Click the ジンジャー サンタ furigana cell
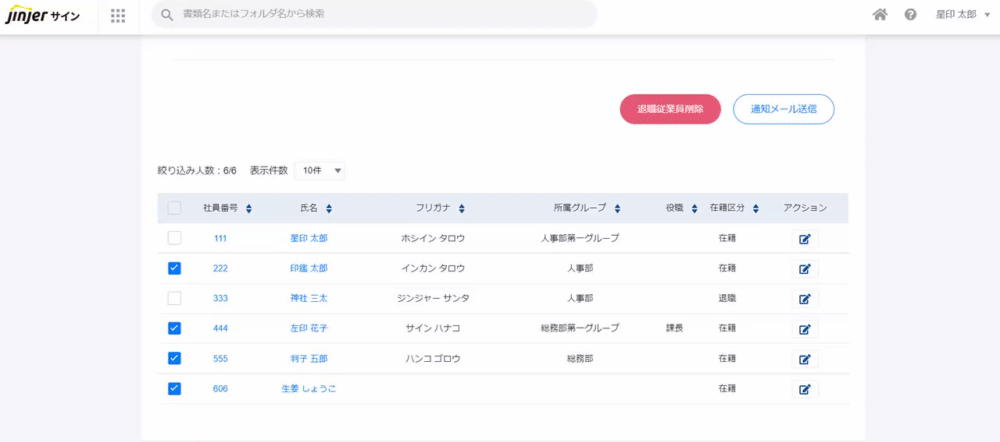The width and height of the screenshot is (1000, 442). (433, 298)
